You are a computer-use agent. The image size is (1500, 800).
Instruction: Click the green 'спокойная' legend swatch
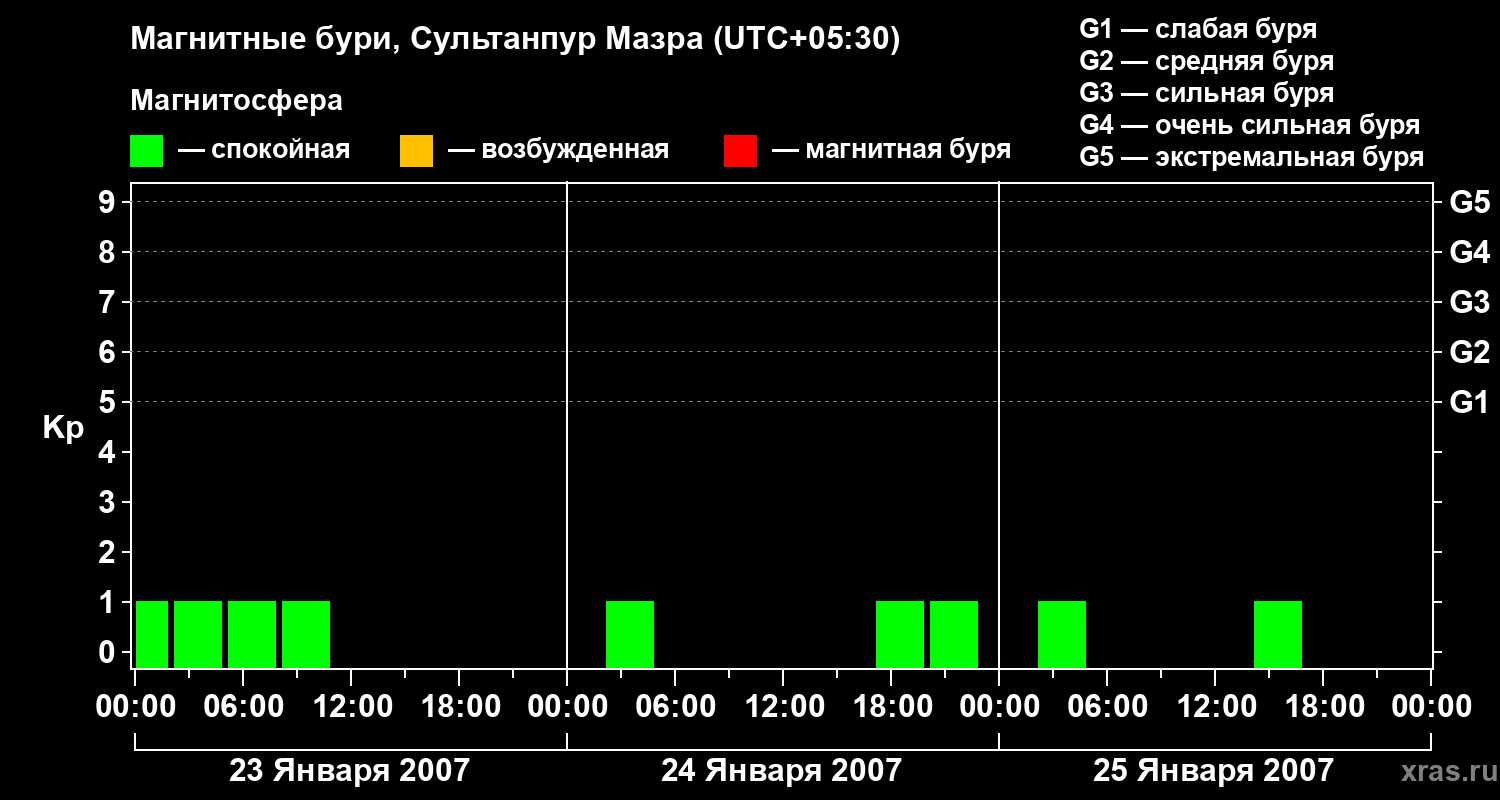click(x=146, y=151)
